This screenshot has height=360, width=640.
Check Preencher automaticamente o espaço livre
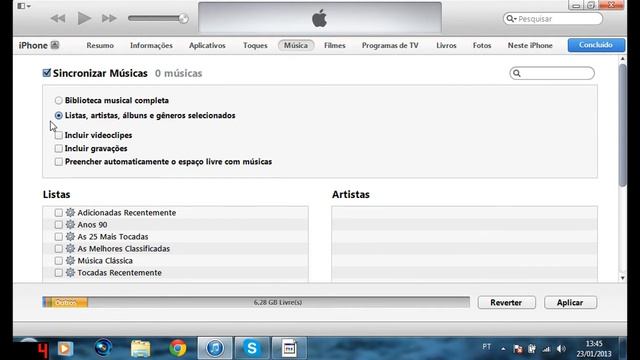pyautogui.click(x=59, y=162)
